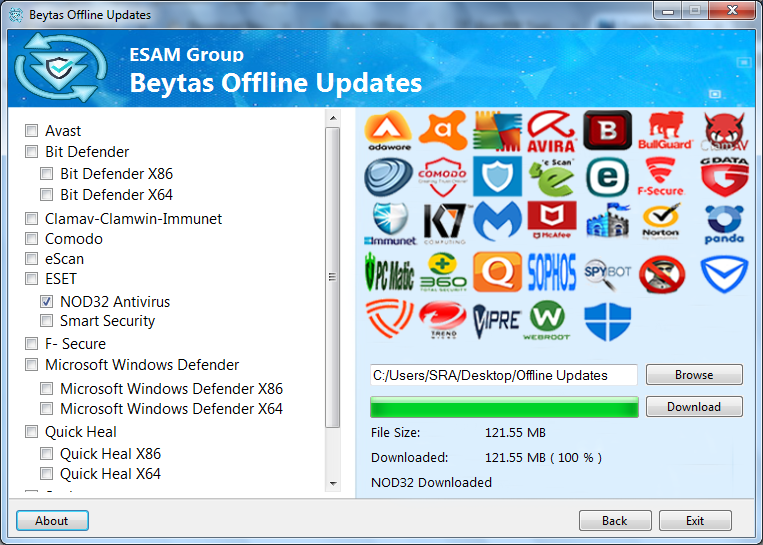Click the McAfee red shield logo

coord(552,220)
